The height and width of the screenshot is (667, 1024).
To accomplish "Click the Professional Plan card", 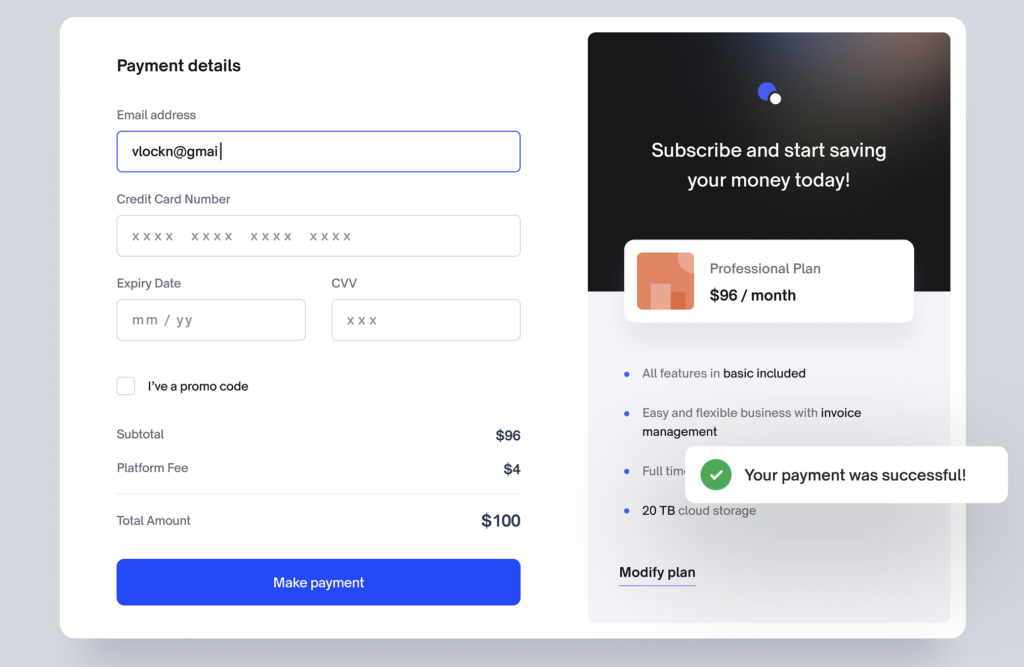I will (769, 281).
